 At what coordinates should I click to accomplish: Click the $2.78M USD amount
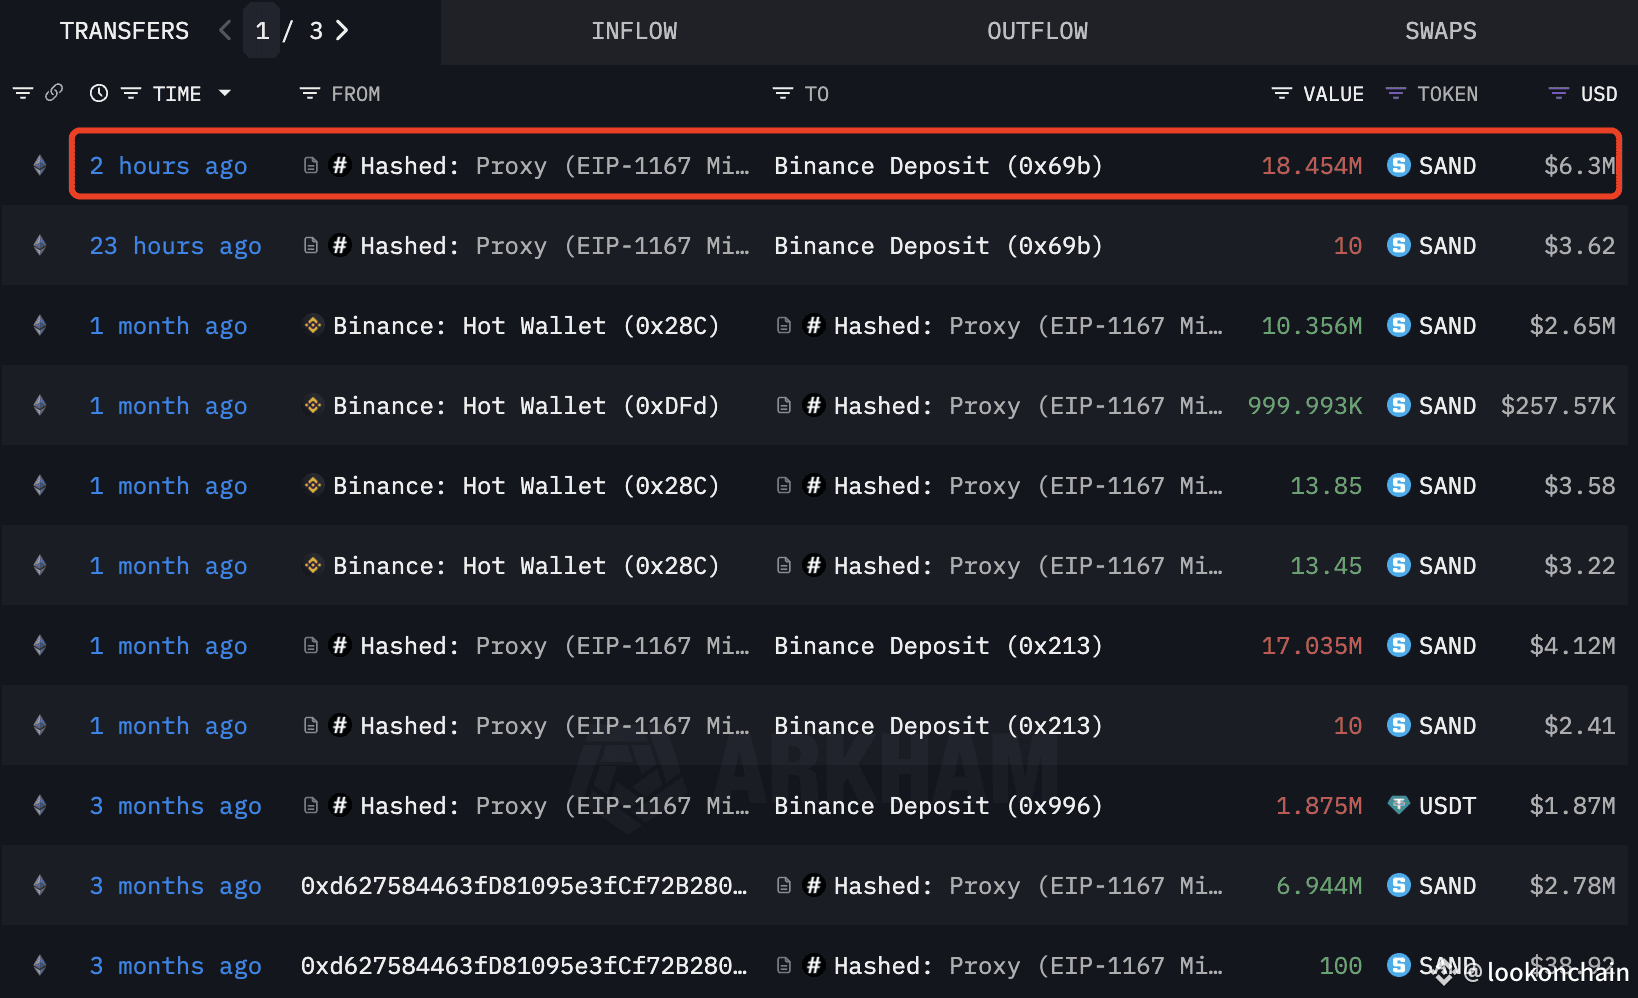[x=1572, y=886]
